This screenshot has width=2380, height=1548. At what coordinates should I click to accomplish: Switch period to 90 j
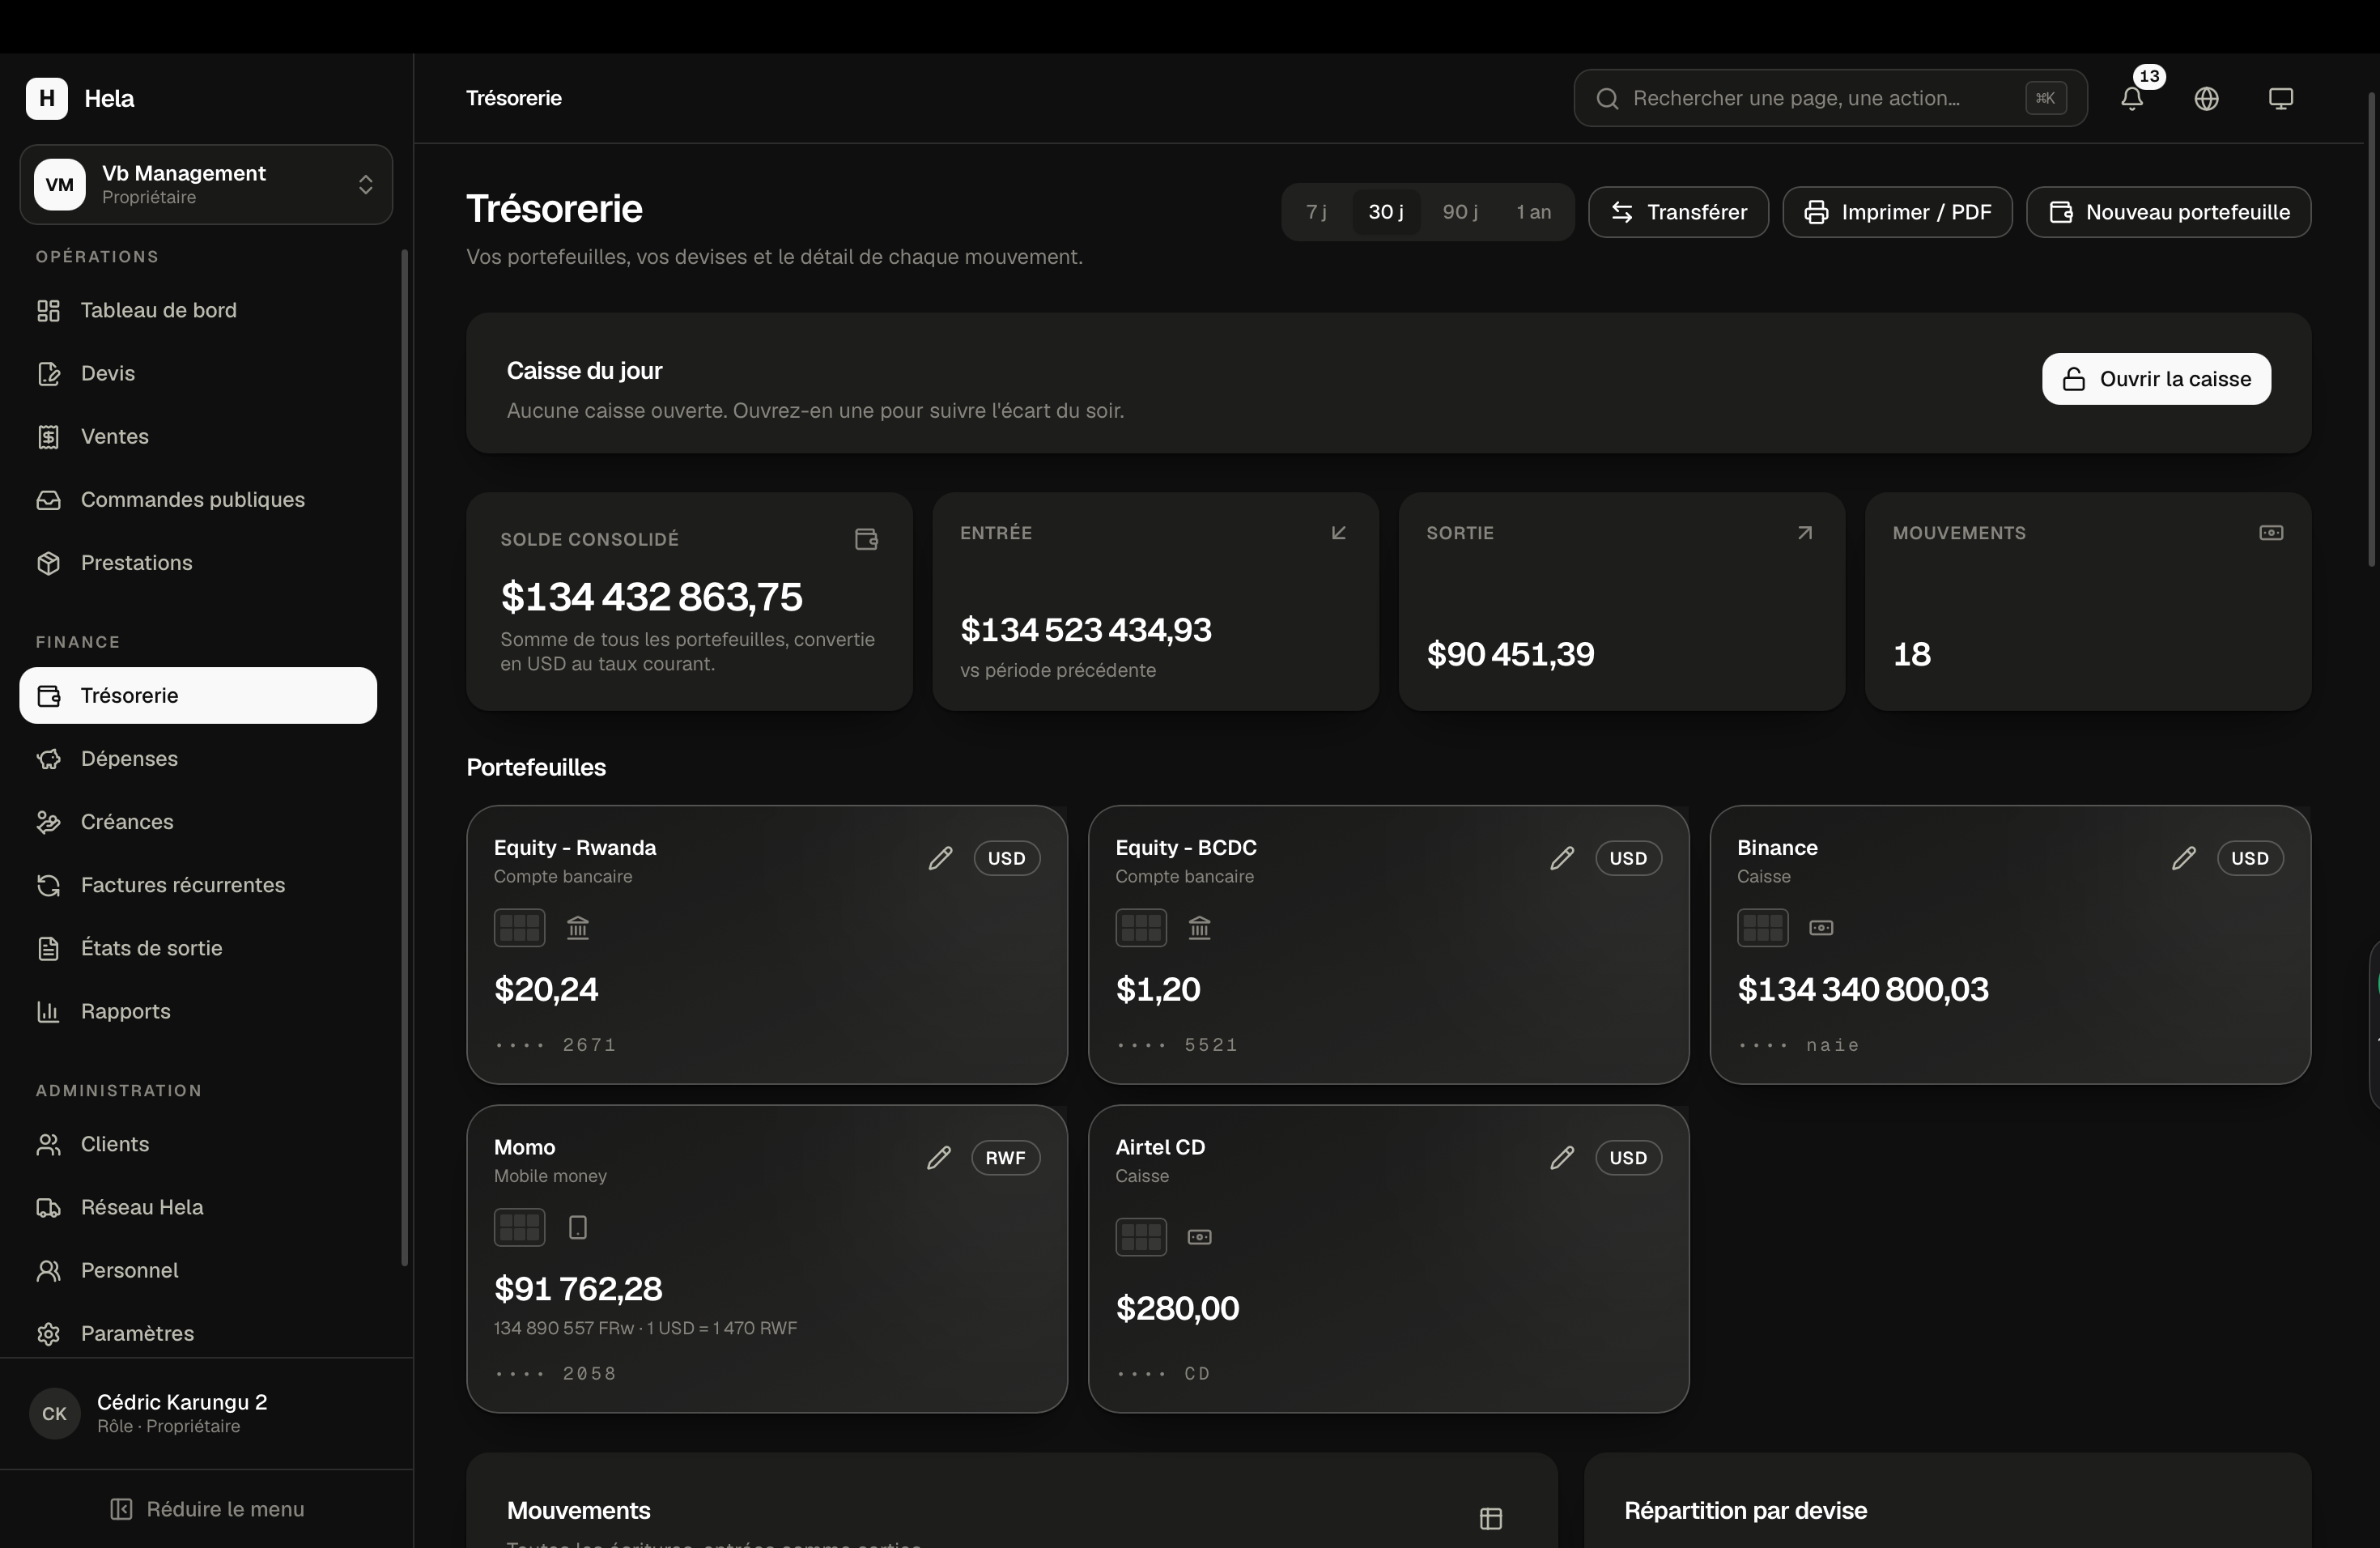(x=1460, y=212)
